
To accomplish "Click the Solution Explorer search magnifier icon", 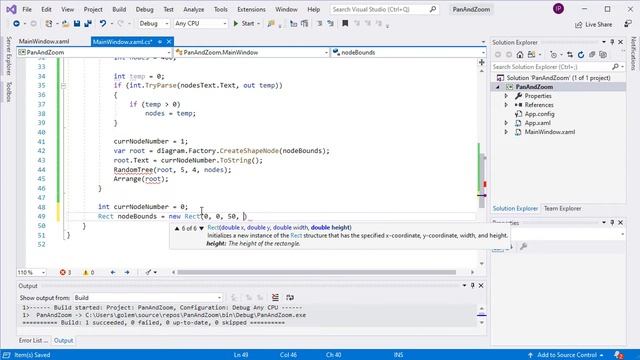I will pyautogui.click(x=615, y=67).
